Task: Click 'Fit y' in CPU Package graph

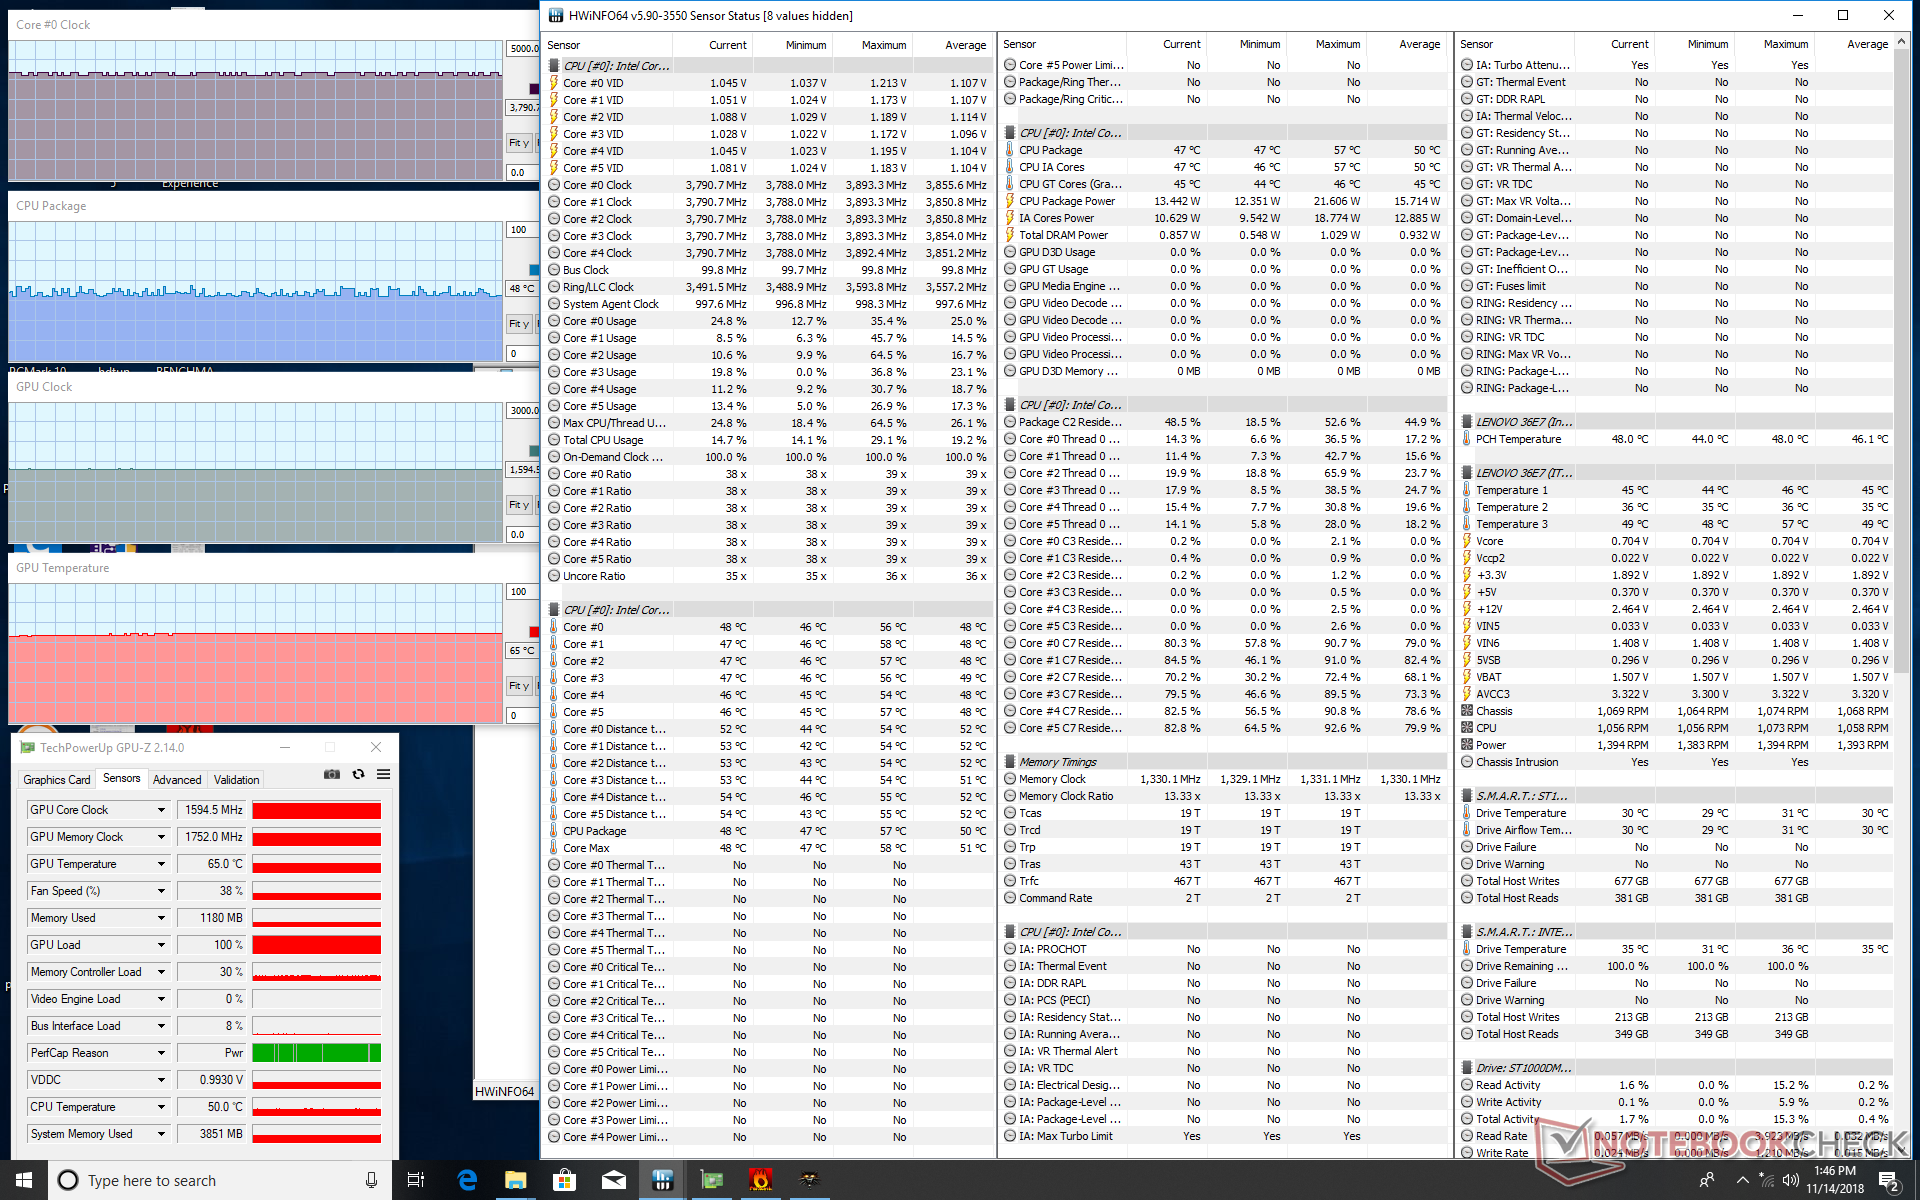Action: [x=519, y=324]
